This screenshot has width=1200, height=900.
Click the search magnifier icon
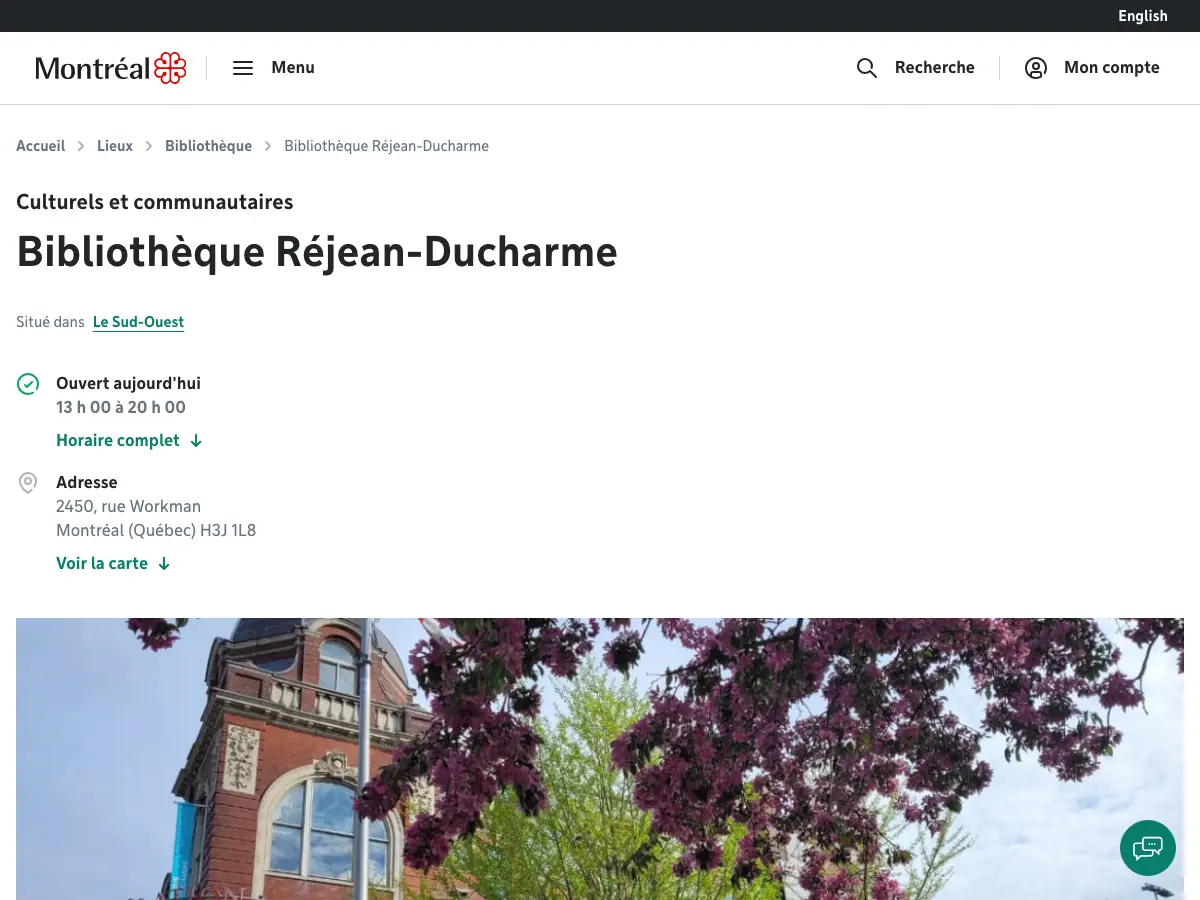click(x=867, y=68)
